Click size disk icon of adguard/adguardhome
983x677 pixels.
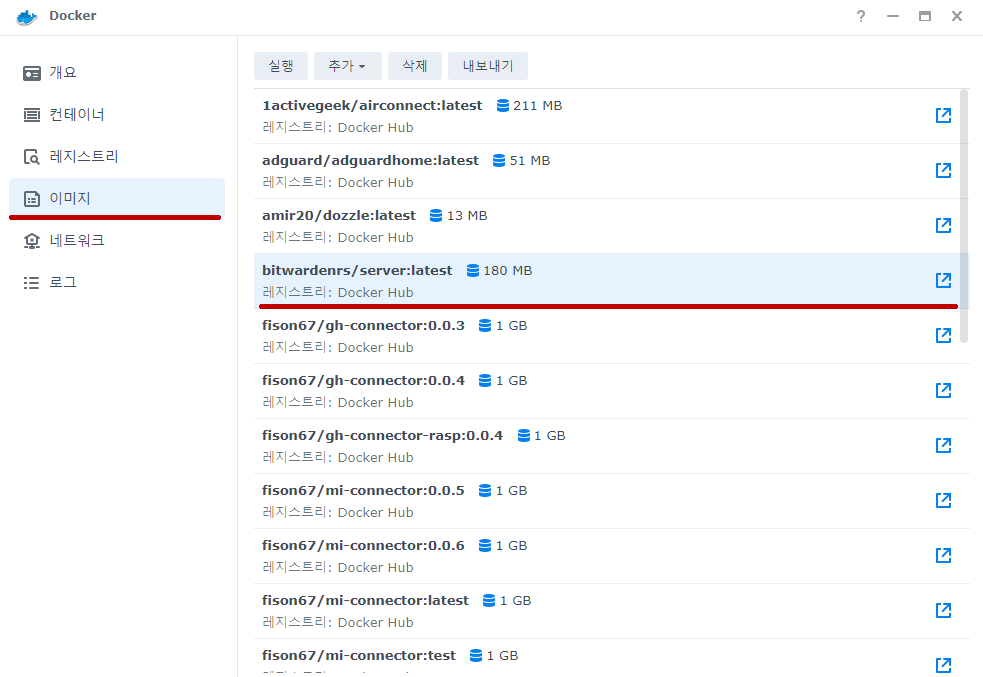point(499,160)
